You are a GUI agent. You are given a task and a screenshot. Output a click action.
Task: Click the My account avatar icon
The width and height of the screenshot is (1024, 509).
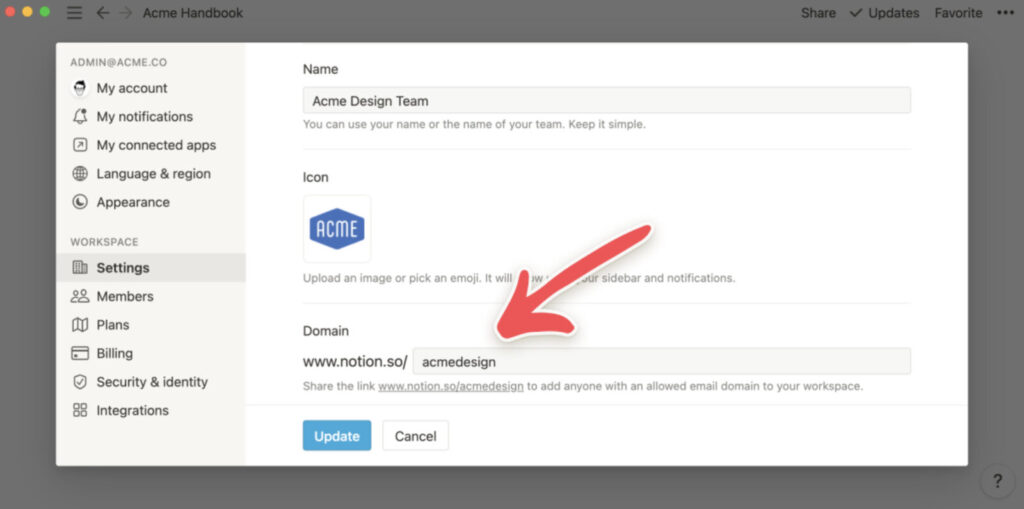coord(80,88)
